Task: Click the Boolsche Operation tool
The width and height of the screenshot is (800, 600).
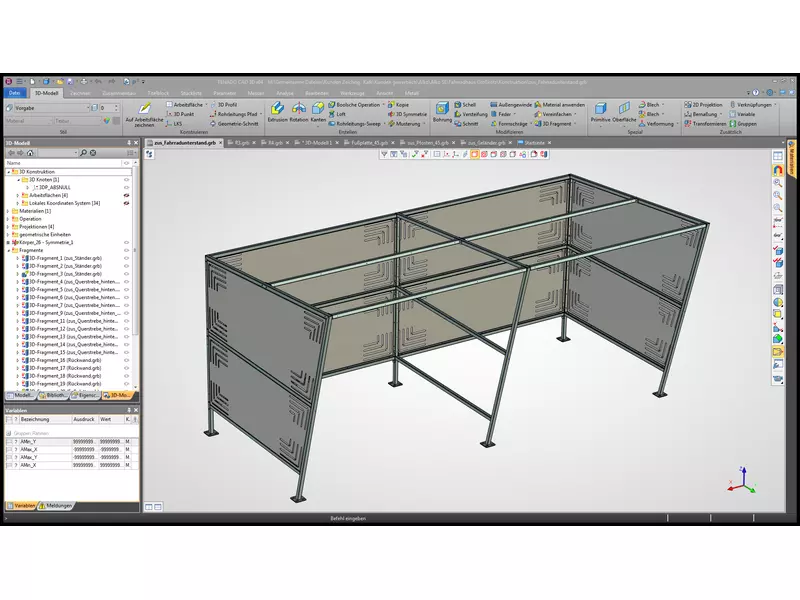Action: point(357,104)
